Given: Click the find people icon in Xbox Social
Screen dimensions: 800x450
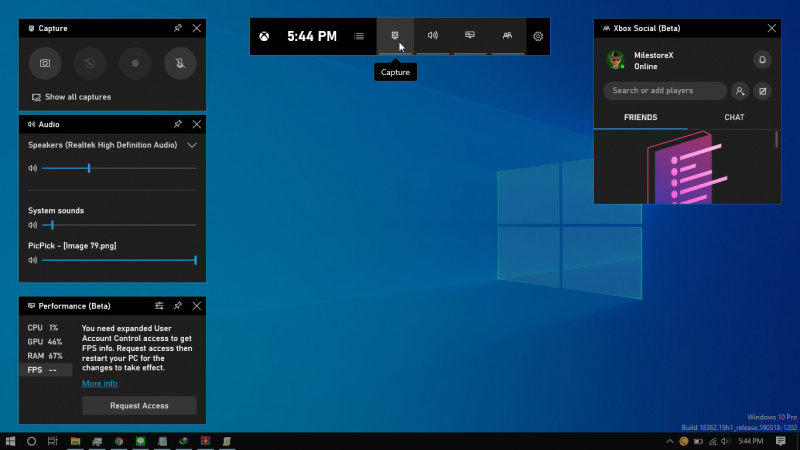Looking at the screenshot, I should [x=740, y=91].
